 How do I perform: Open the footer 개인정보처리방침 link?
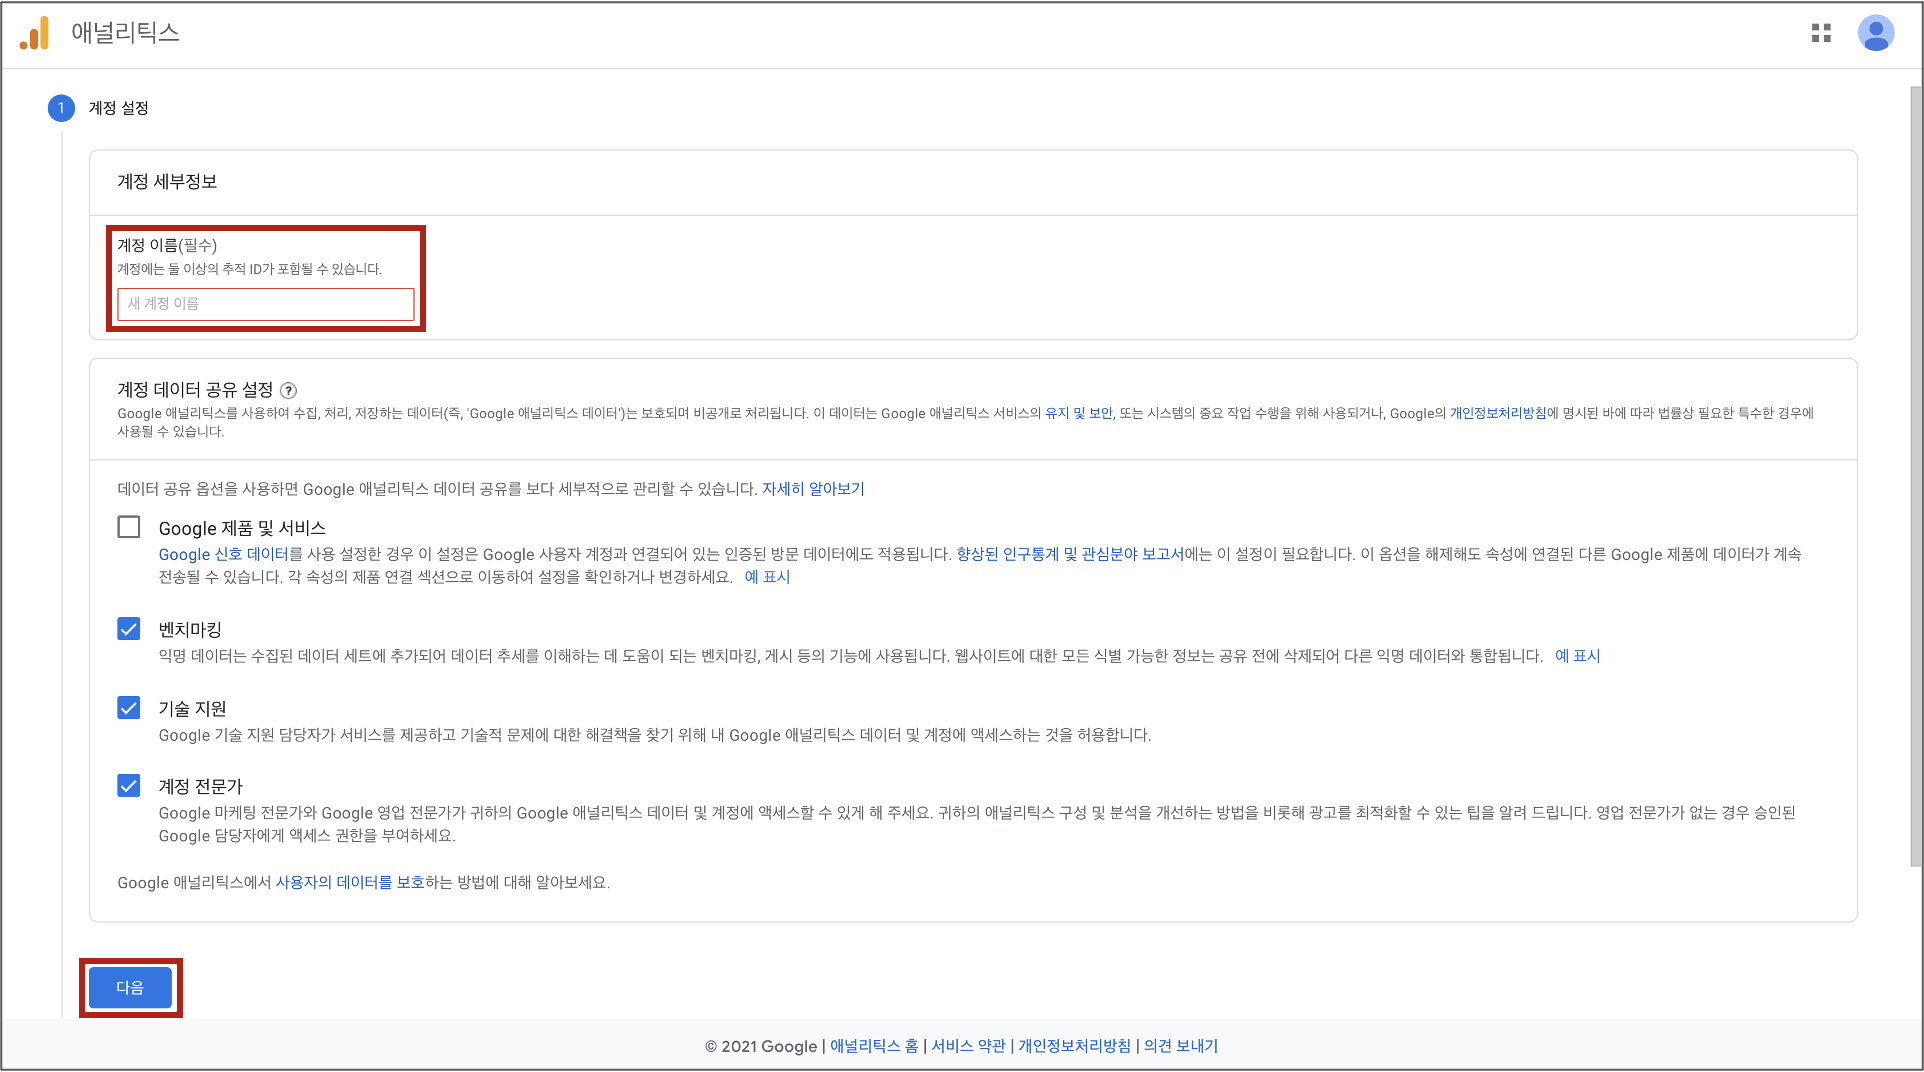(x=1074, y=1046)
